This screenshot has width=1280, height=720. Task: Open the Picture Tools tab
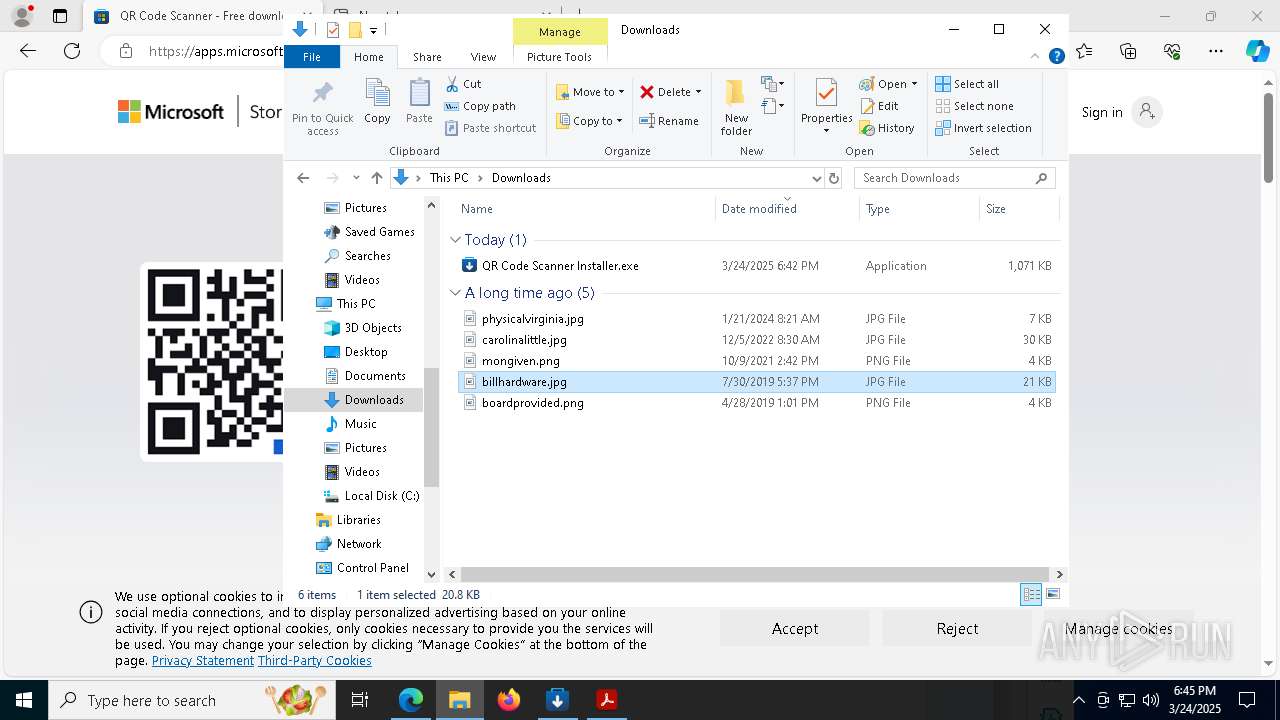pyautogui.click(x=559, y=57)
